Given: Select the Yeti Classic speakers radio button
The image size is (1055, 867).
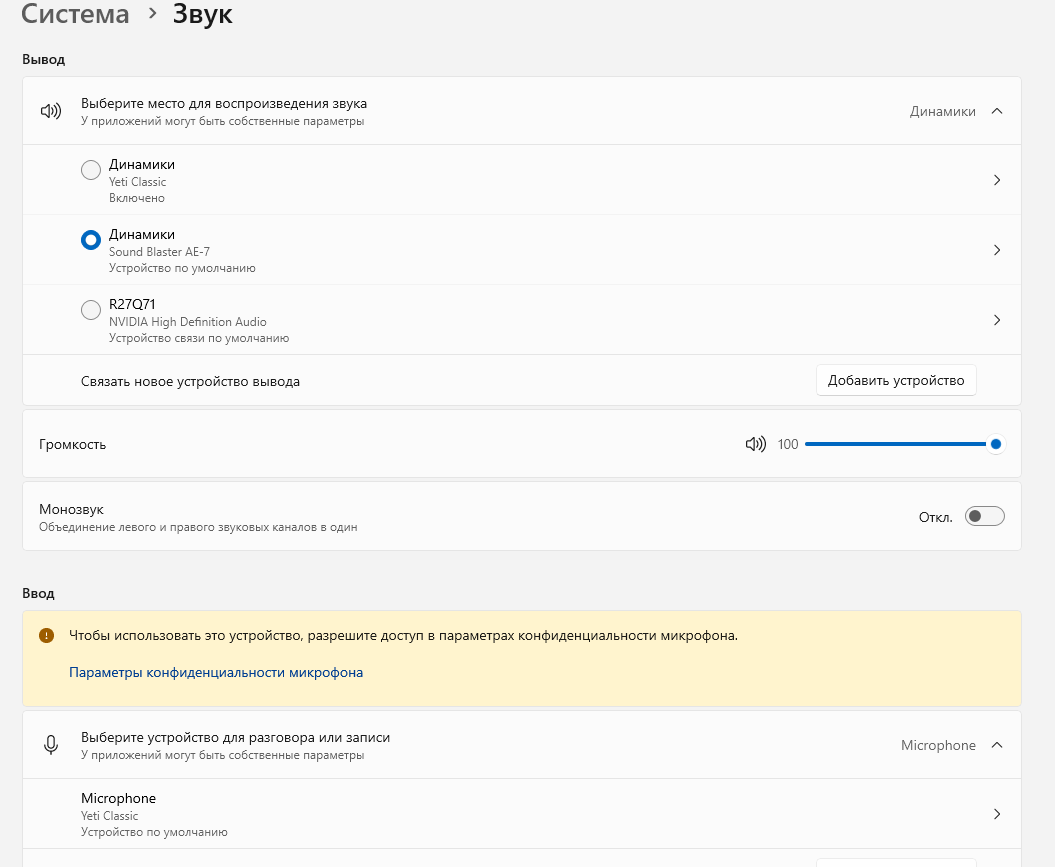Looking at the screenshot, I should tap(91, 170).
